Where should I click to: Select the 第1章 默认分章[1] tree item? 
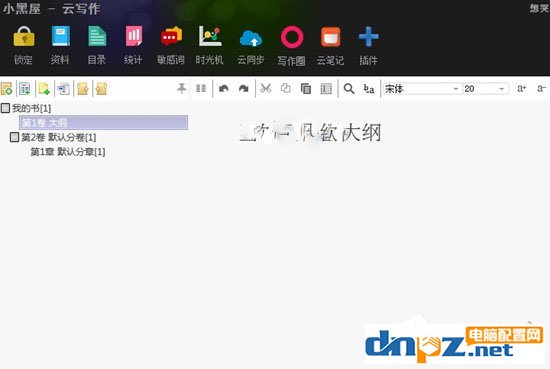[x=68, y=152]
